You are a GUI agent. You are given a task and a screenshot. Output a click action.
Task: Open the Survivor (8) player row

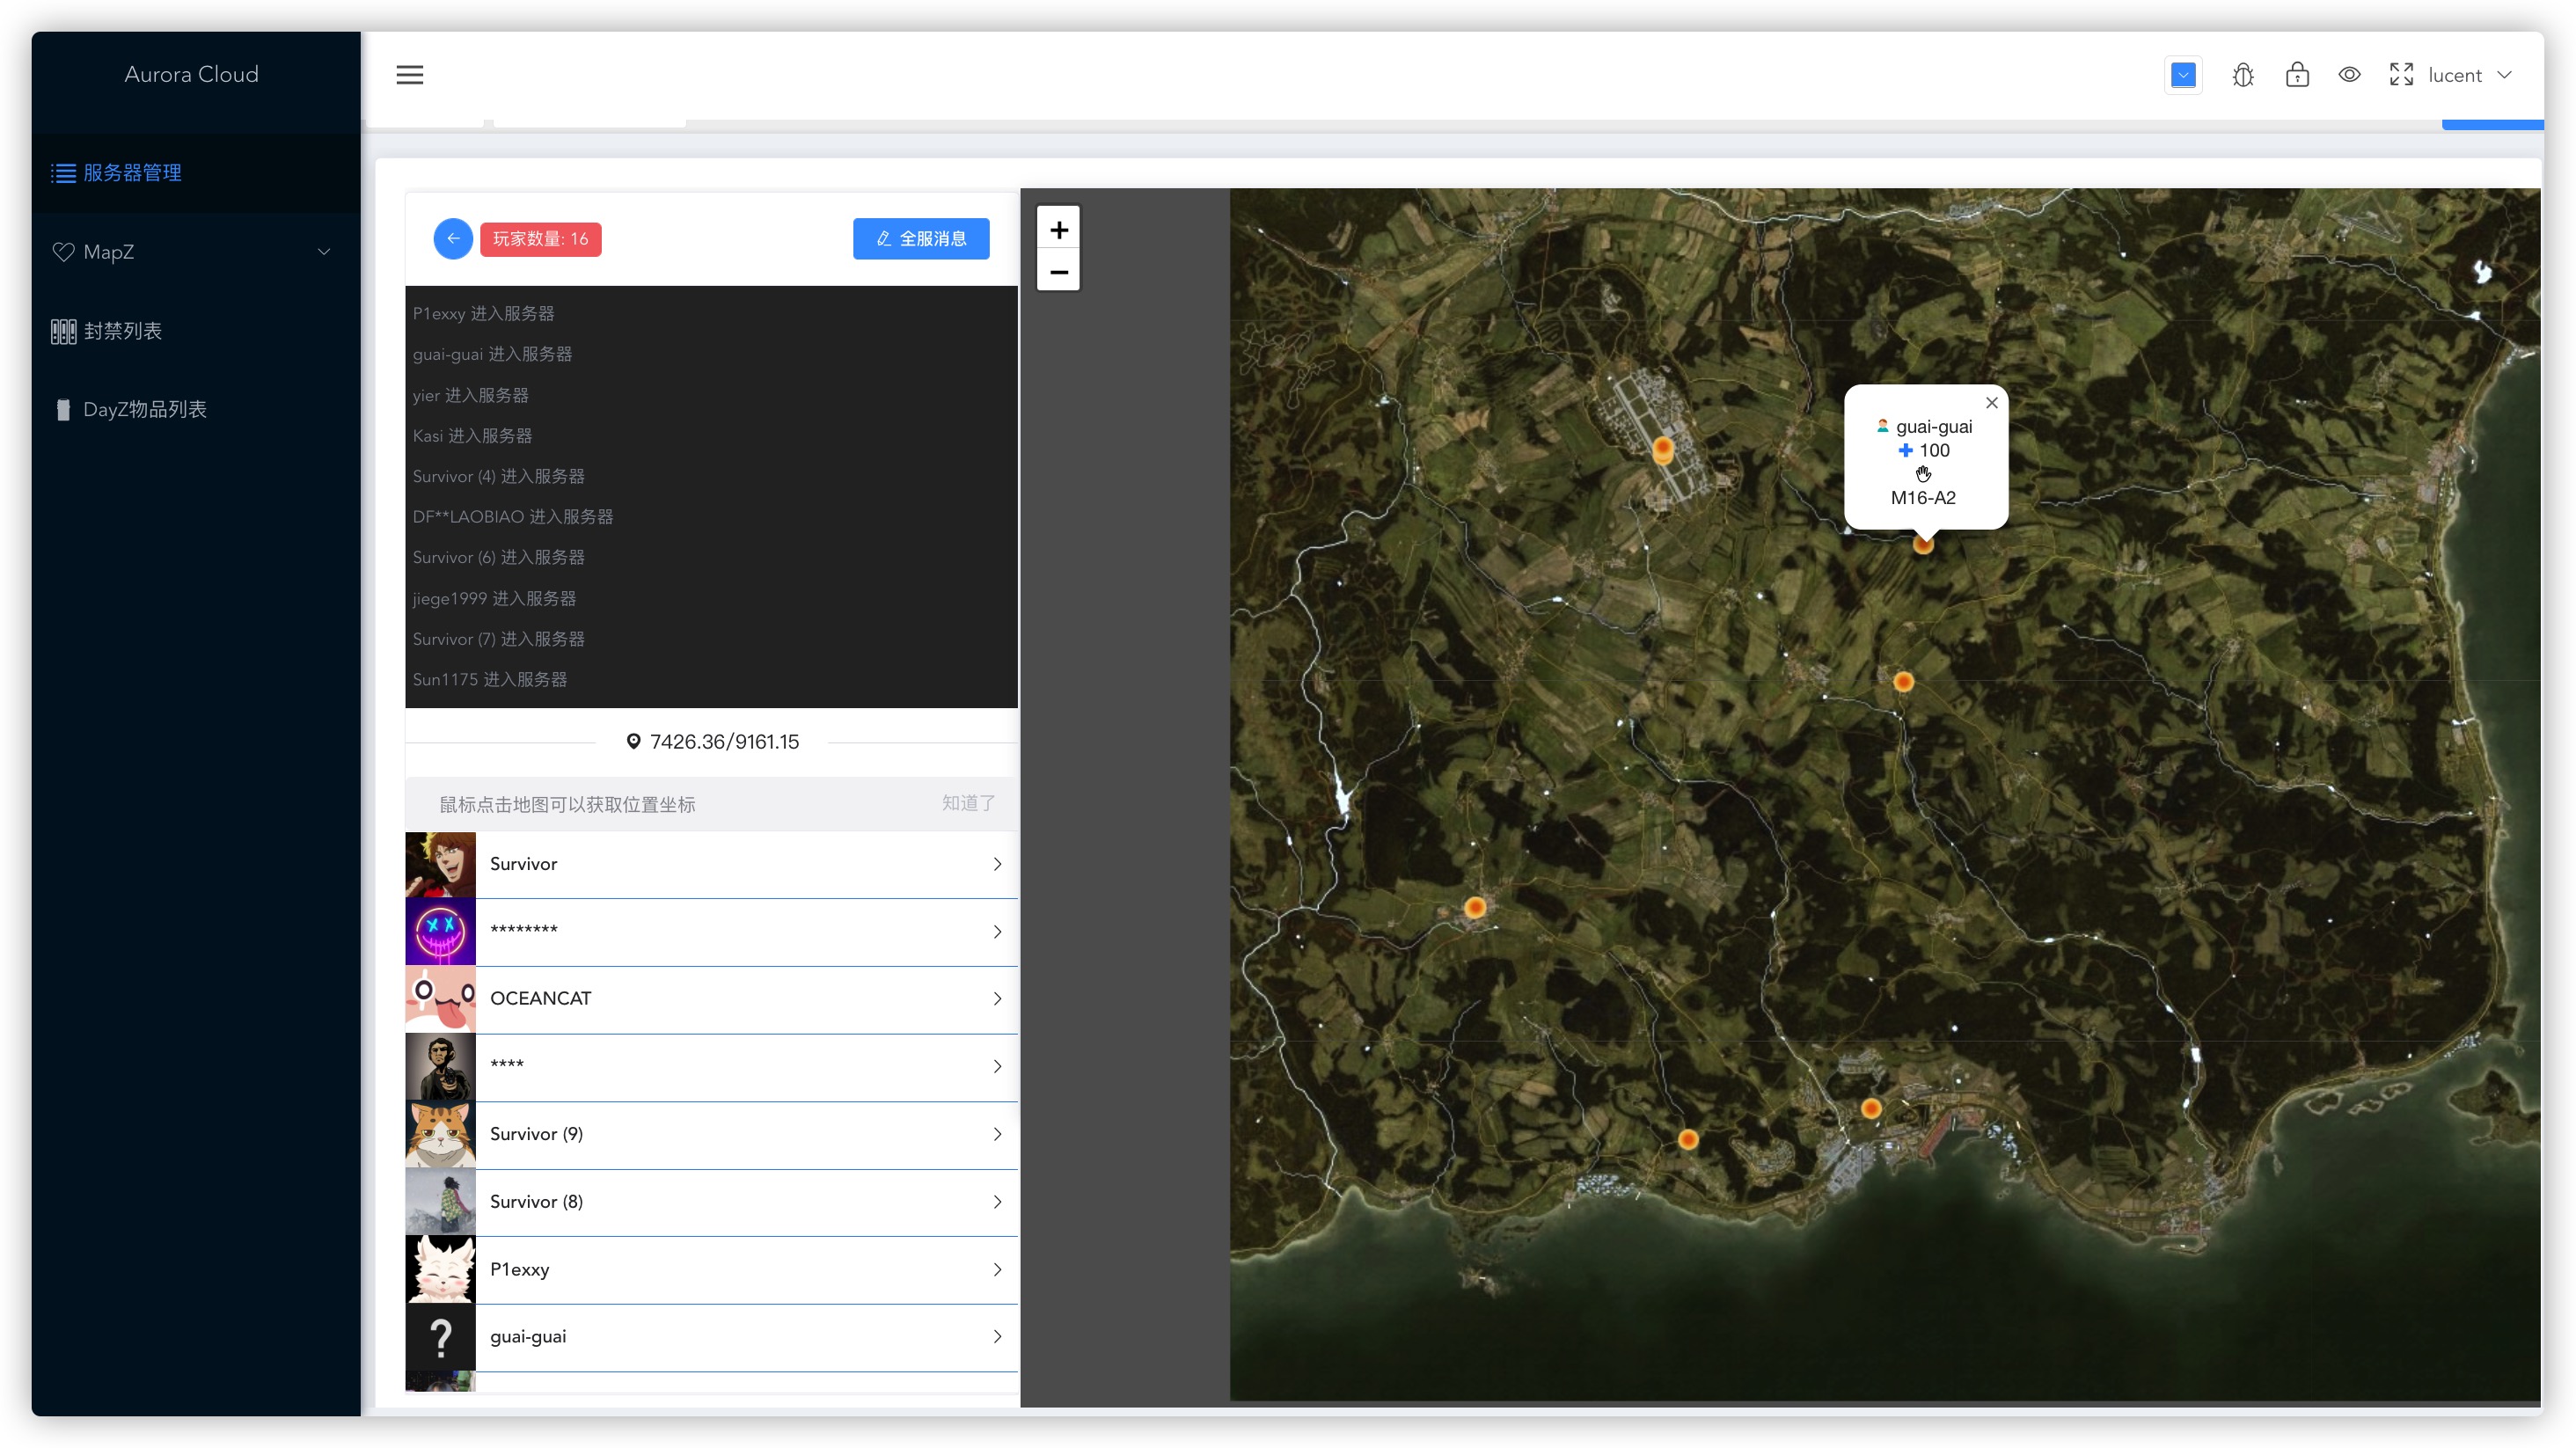point(711,1201)
